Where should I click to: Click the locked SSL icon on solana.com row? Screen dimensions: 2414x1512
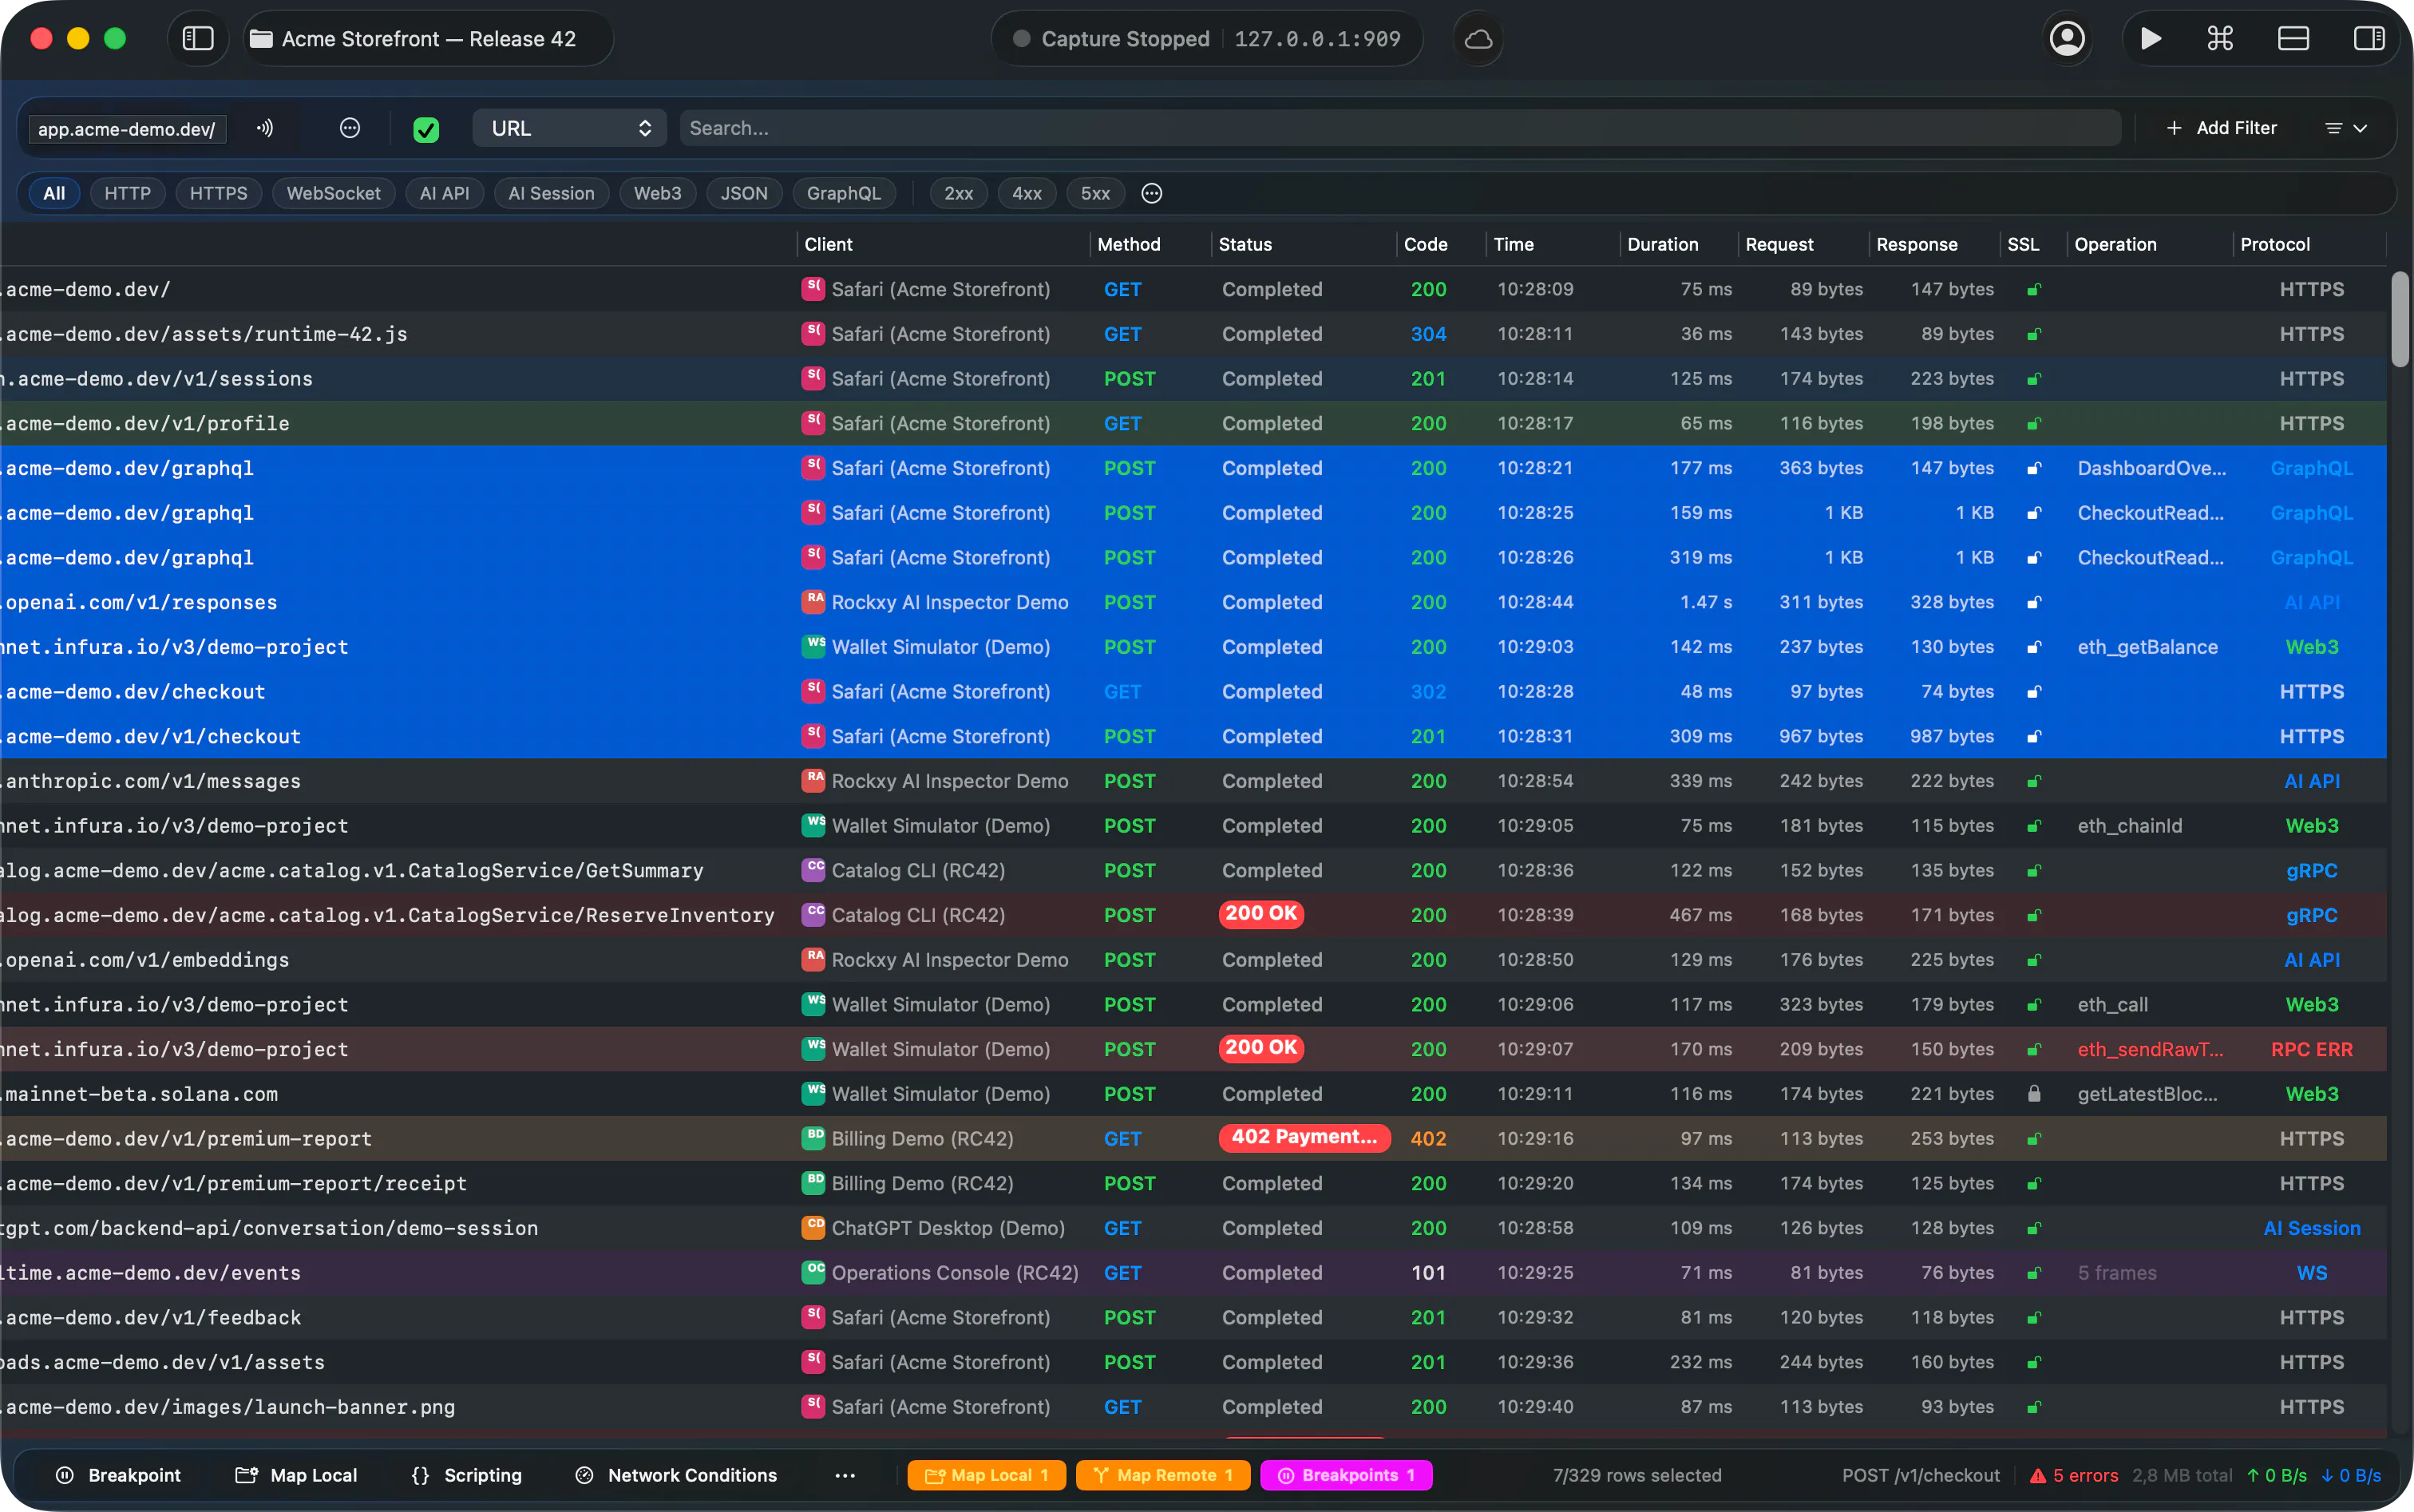[x=2033, y=1094]
